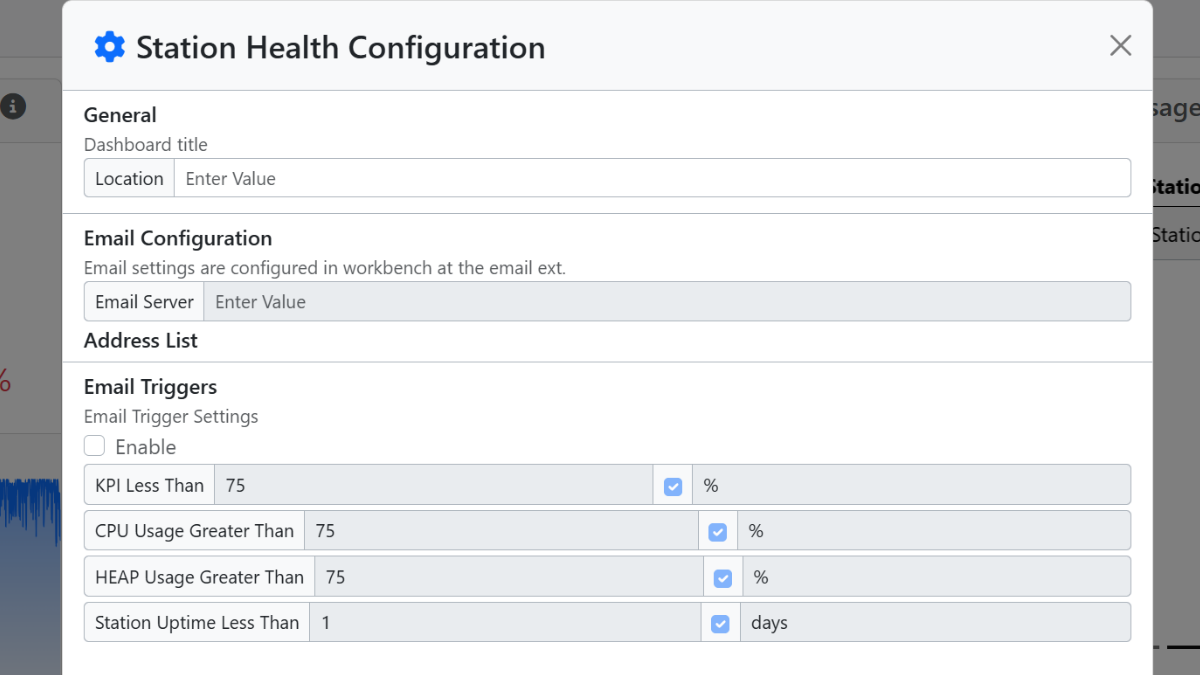Click the Station Uptime Less Than value field

505,624
